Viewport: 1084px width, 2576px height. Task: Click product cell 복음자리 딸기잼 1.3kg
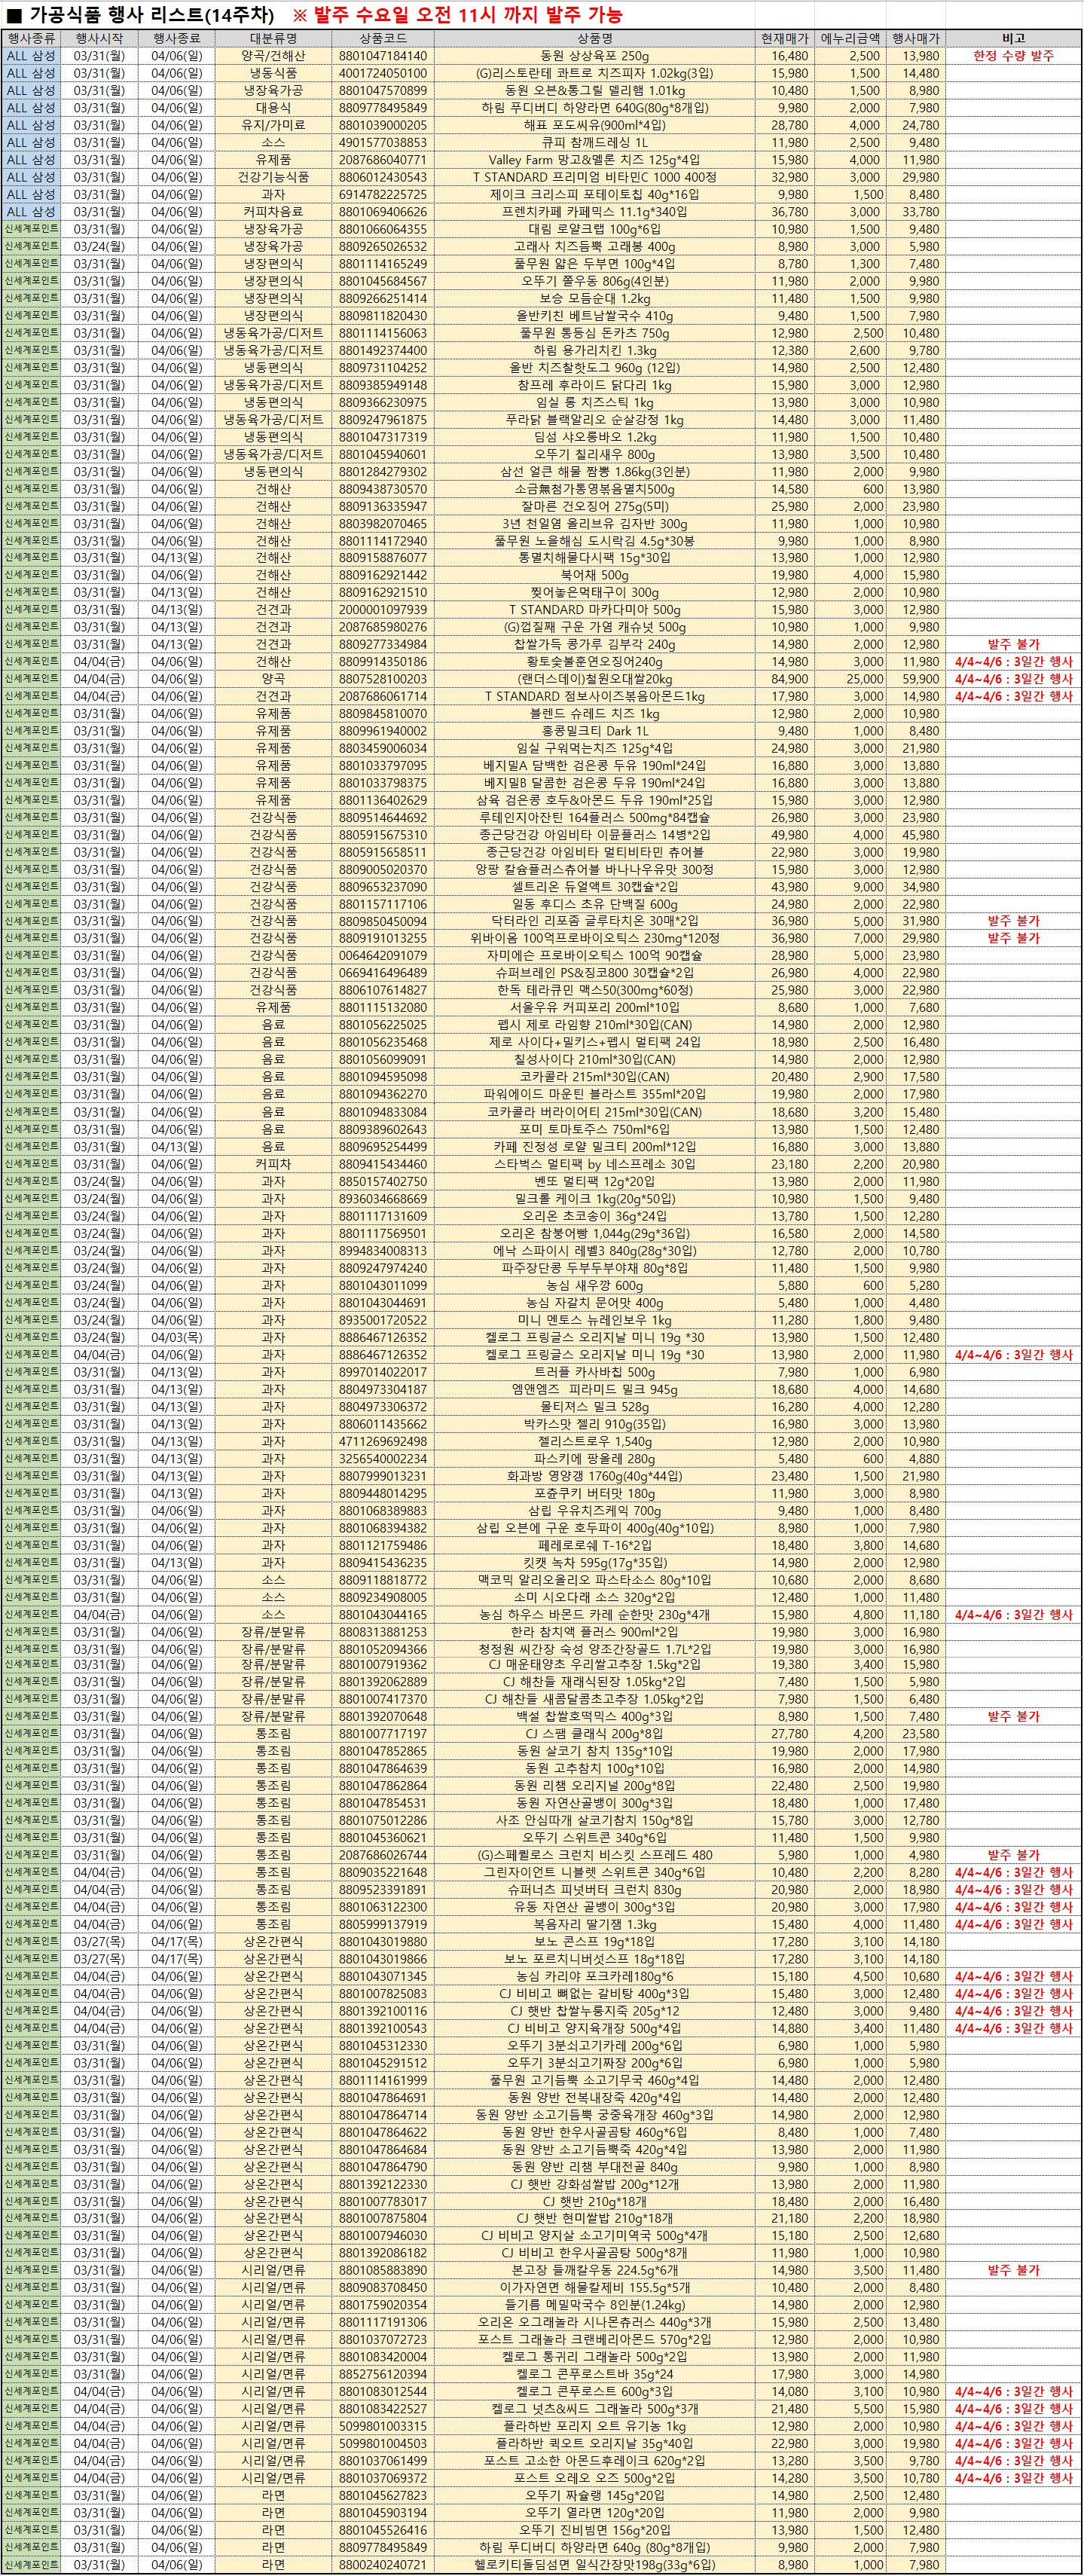[x=594, y=1924]
